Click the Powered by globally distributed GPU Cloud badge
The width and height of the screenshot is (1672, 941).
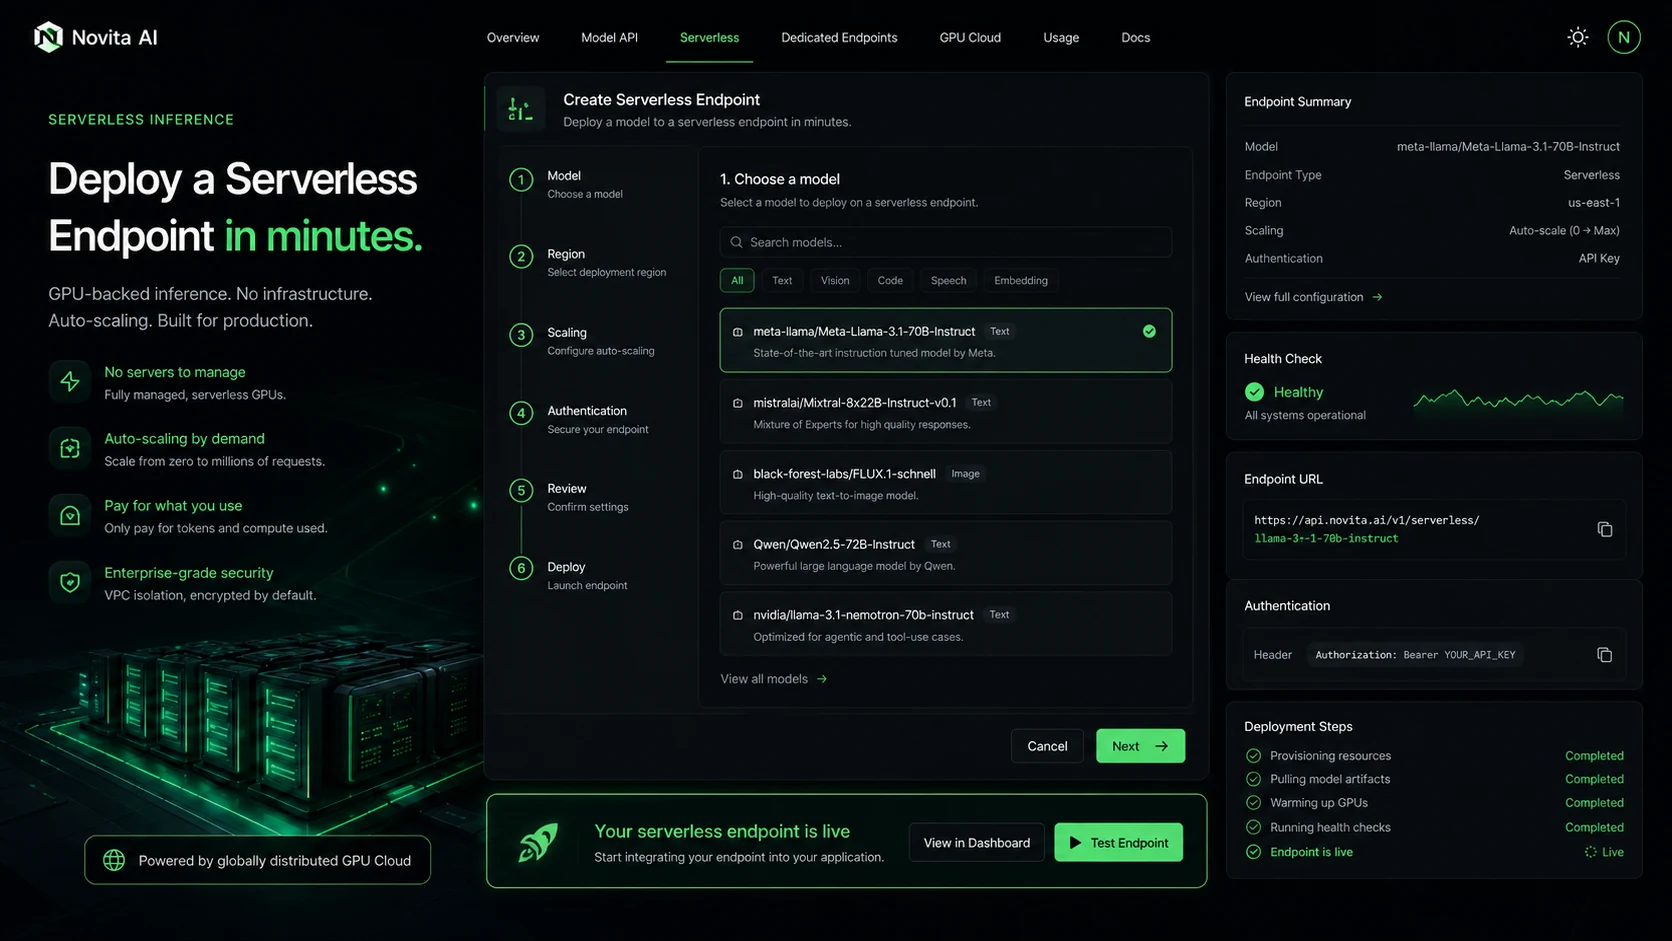coord(257,860)
